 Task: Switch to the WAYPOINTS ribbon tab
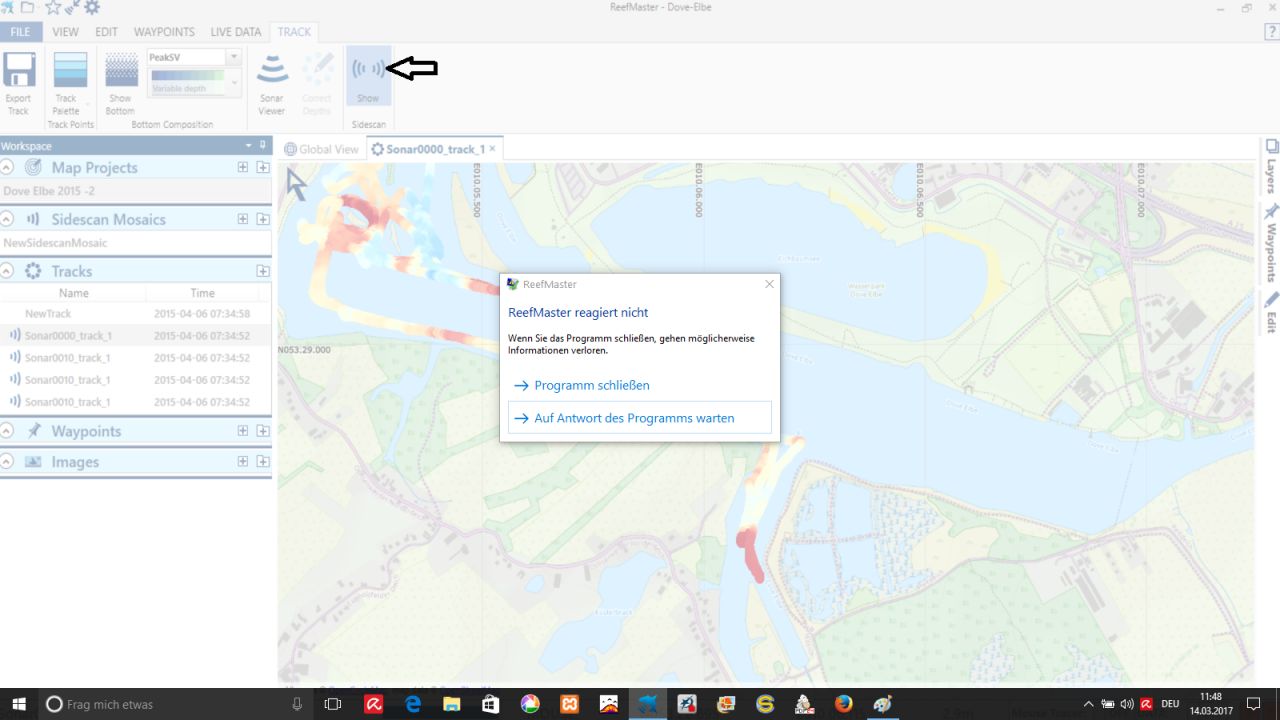tap(164, 32)
